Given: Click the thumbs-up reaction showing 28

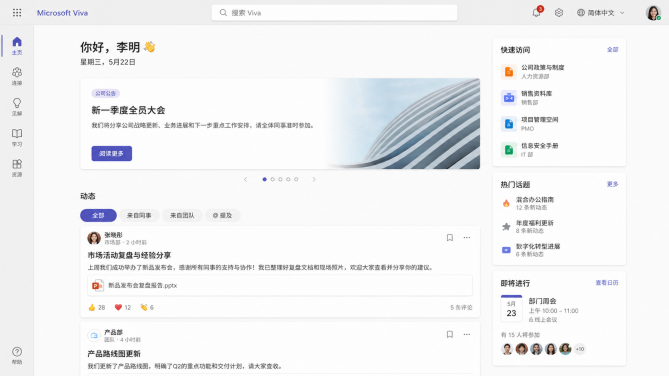Looking at the screenshot, I should 97,307.
